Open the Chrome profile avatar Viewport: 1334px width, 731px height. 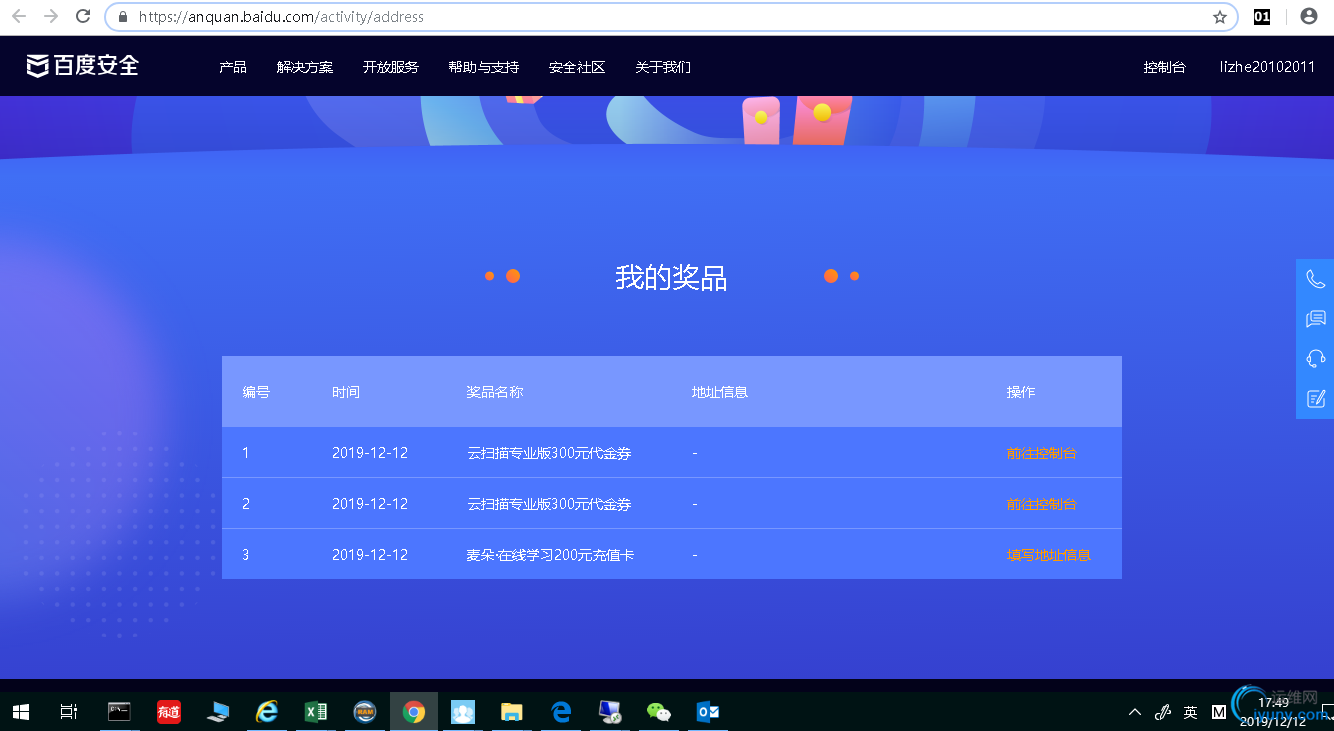pos(1308,17)
